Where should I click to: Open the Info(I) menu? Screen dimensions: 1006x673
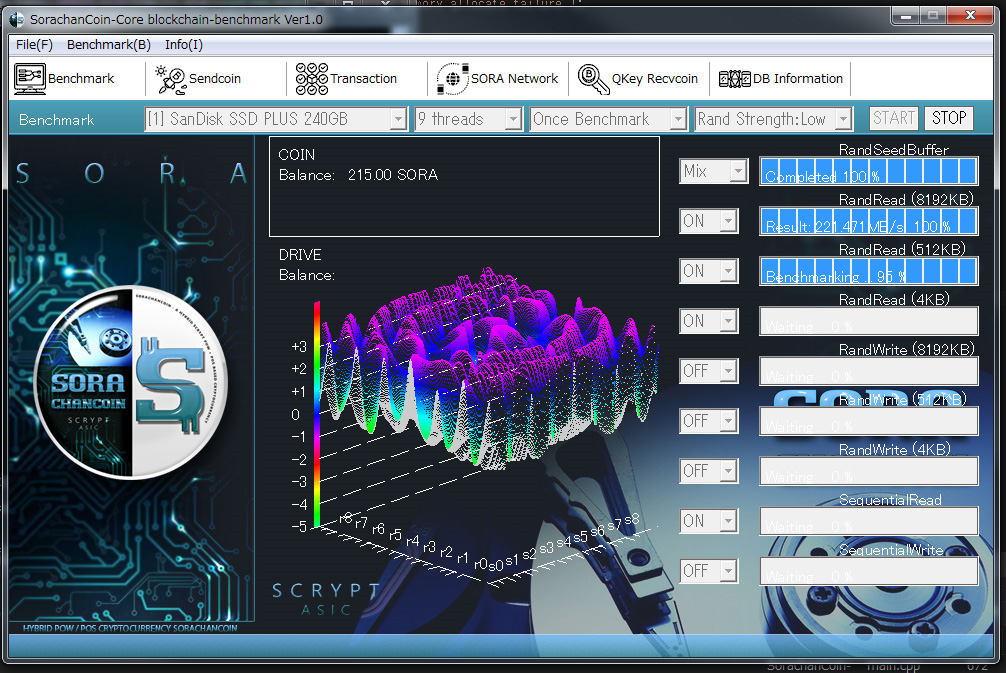(x=183, y=44)
